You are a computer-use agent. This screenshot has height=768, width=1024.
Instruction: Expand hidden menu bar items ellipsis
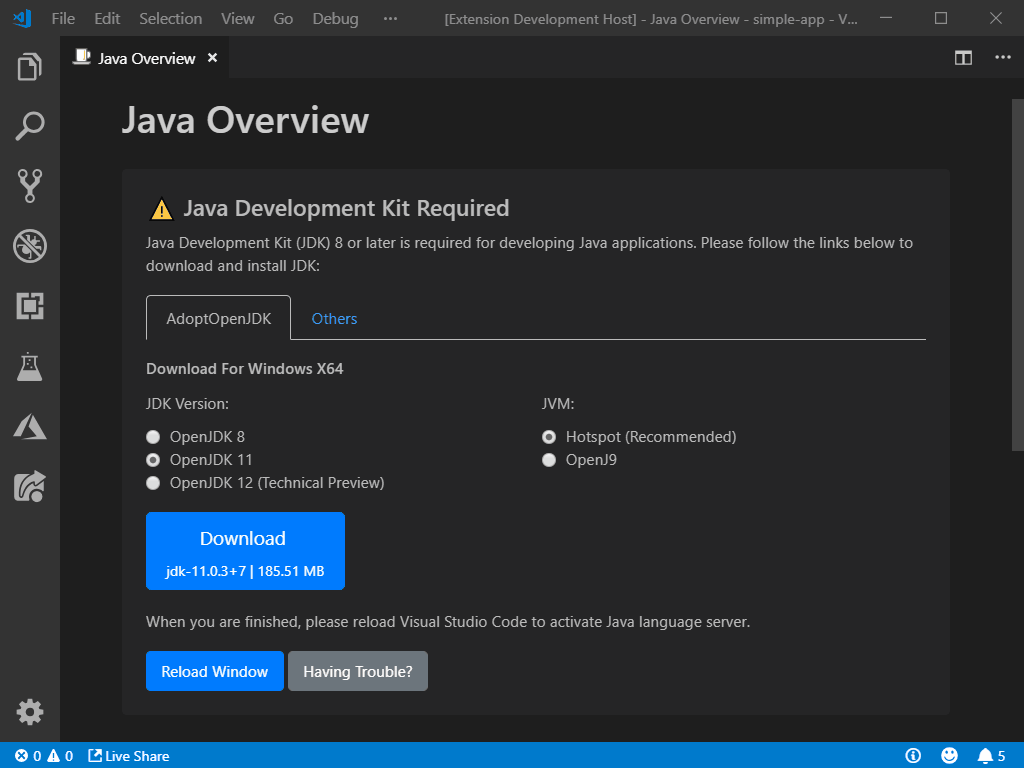pyautogui.click(x=390, y=19)
